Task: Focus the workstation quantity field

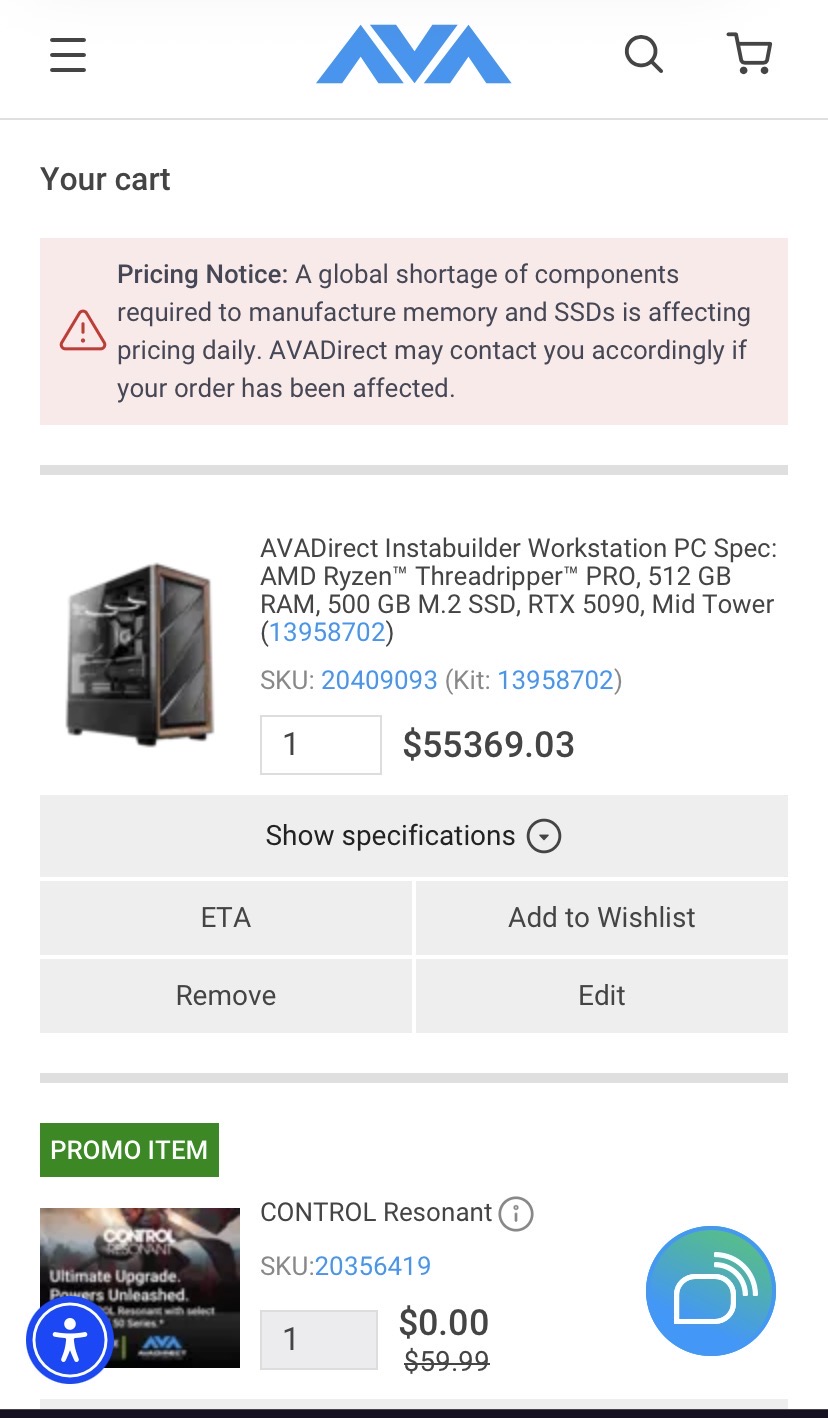Action: pyautogui.click(x=321, y=745)
